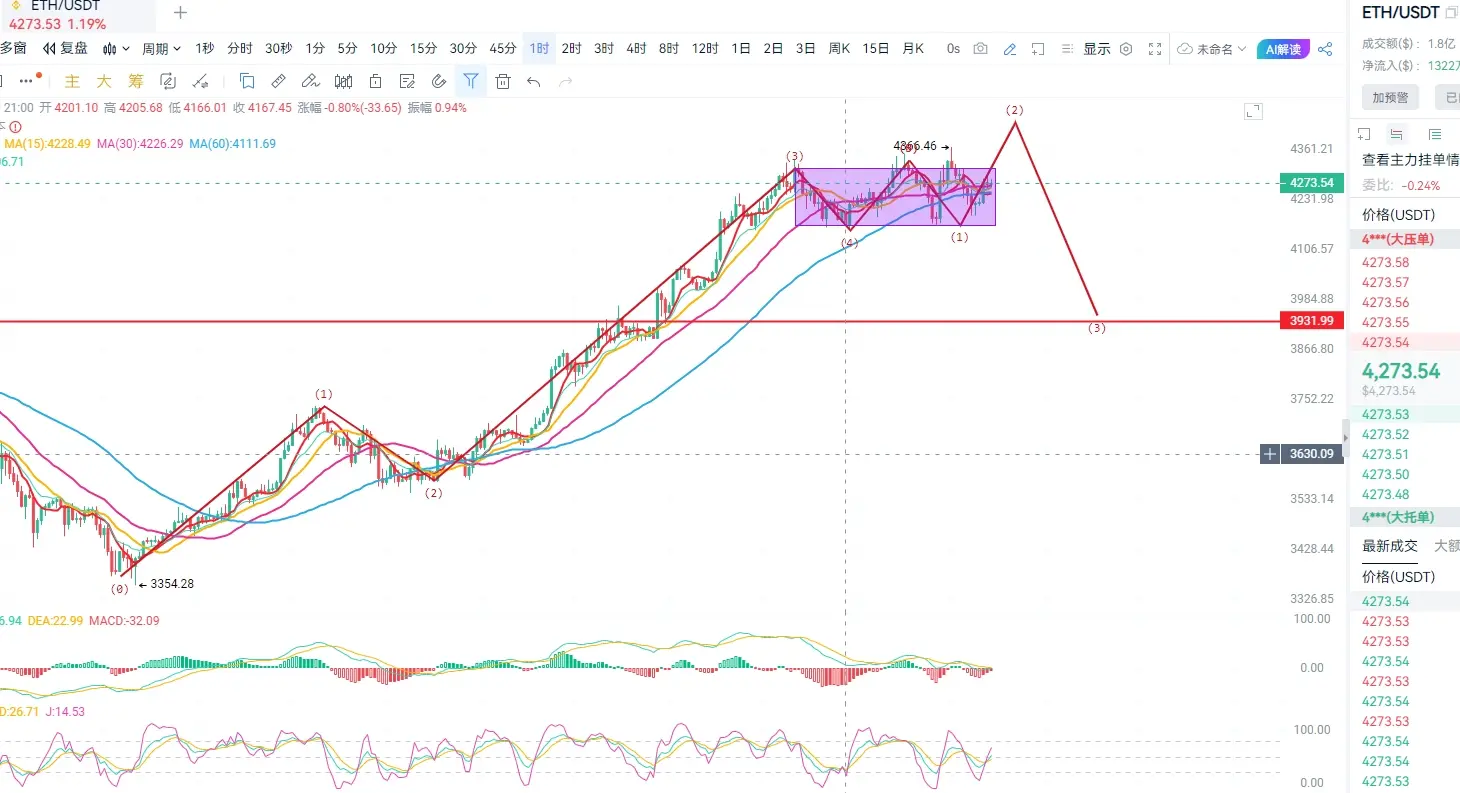The height and width of the screenshot is (793, 1460).
Task: Take a chart snapshot with camera icon
Action: coord(981,48)
